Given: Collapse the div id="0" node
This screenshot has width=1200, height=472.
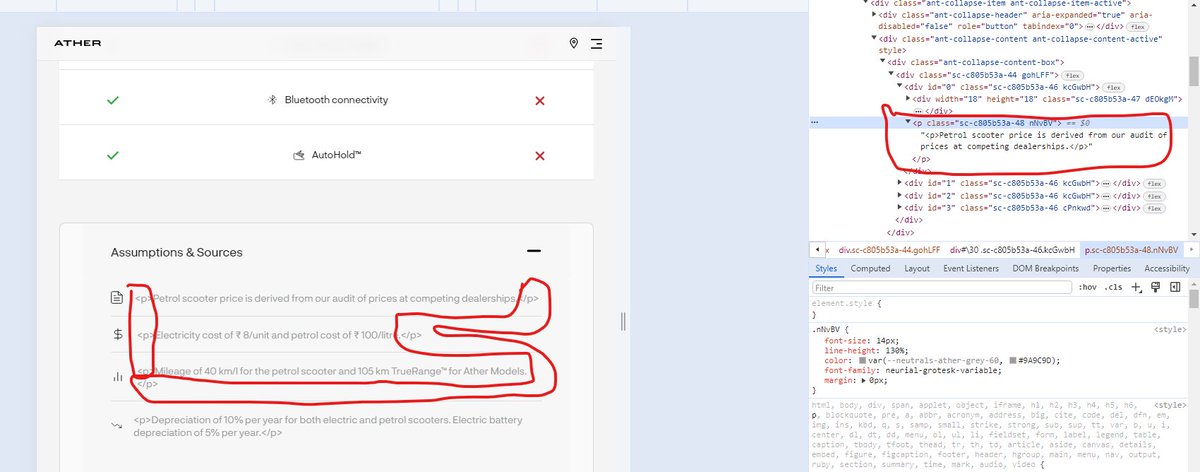Looking at the screenshot, I should coord(899,87).
